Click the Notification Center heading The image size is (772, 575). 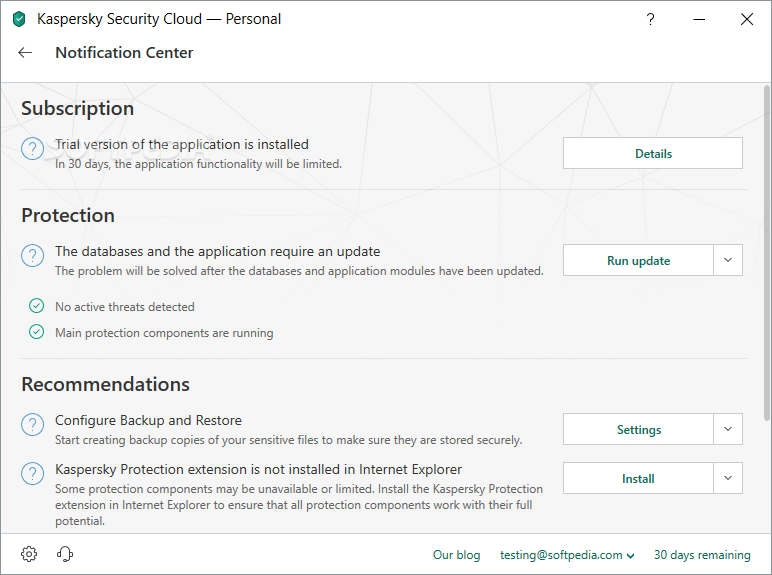[124, 52]
